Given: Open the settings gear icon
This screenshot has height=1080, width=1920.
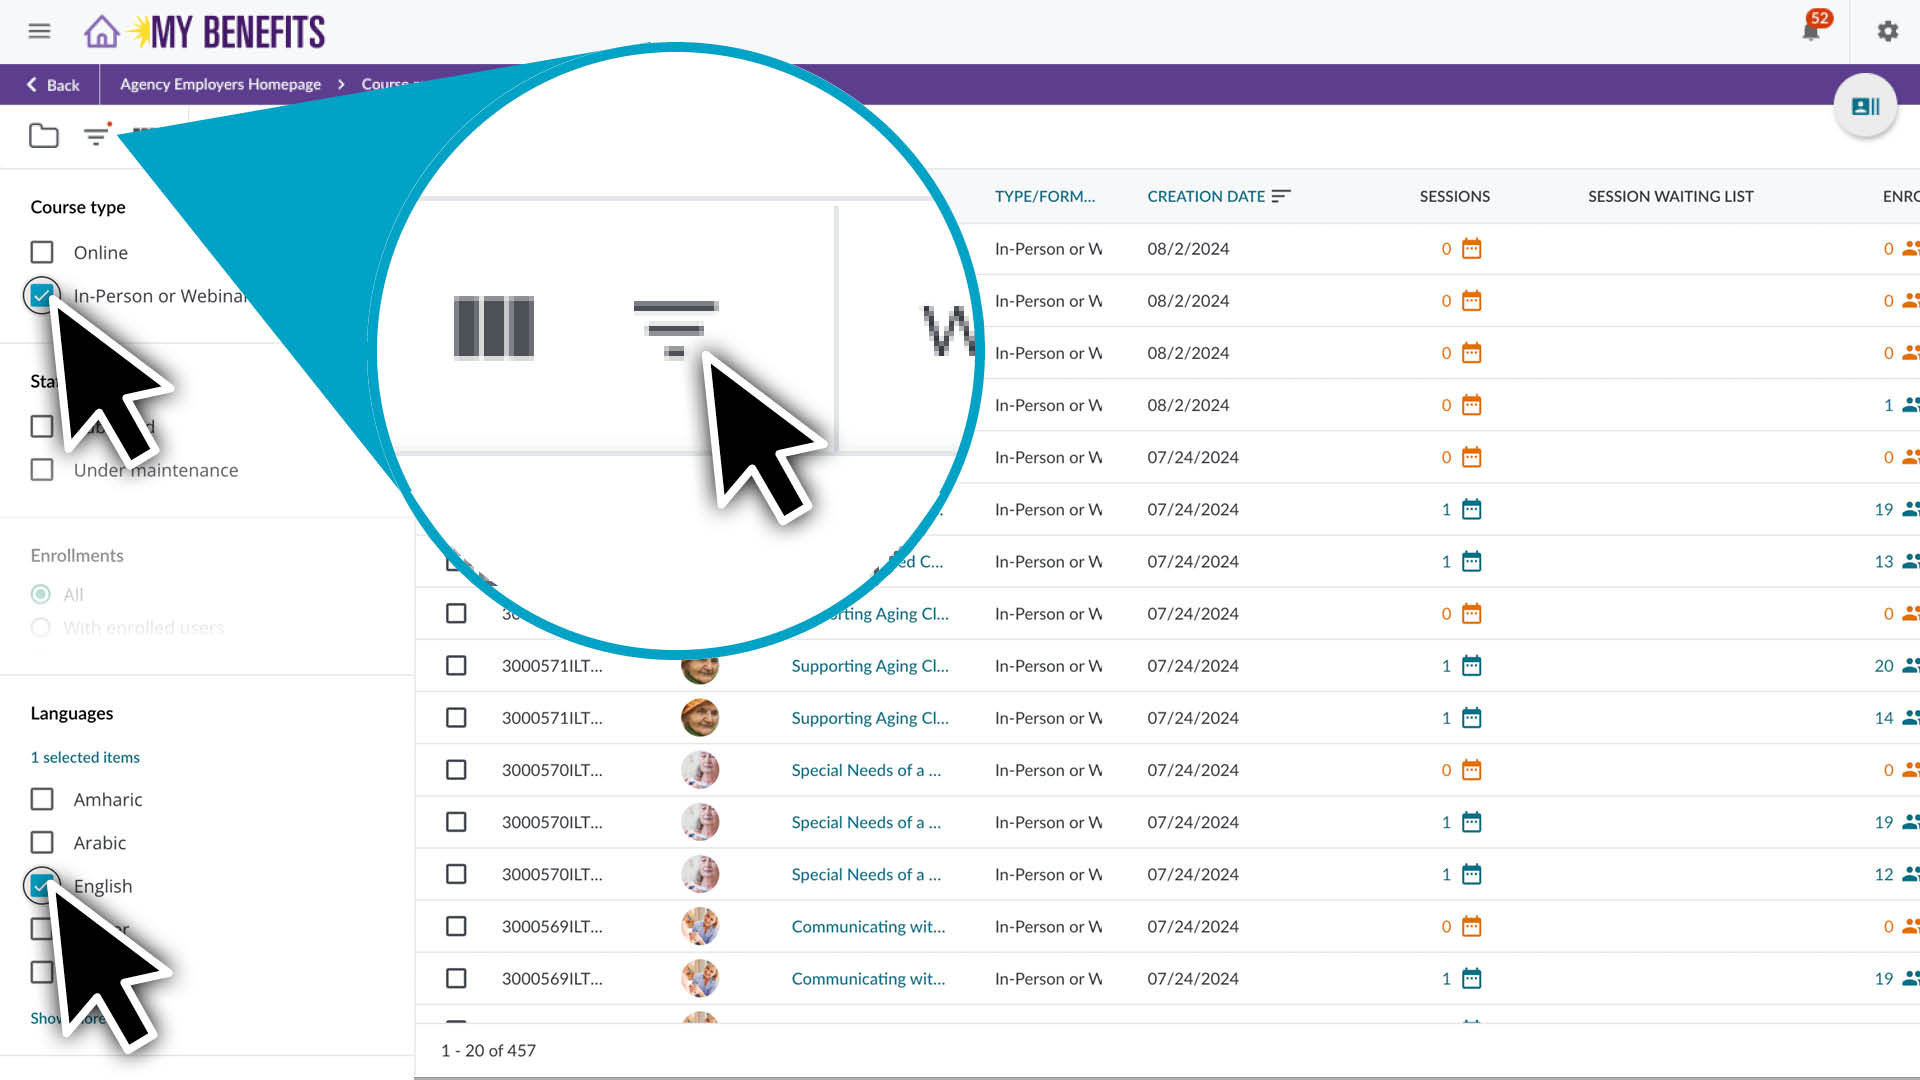Looking at the screenshot, I should (x=1888, y=31).
